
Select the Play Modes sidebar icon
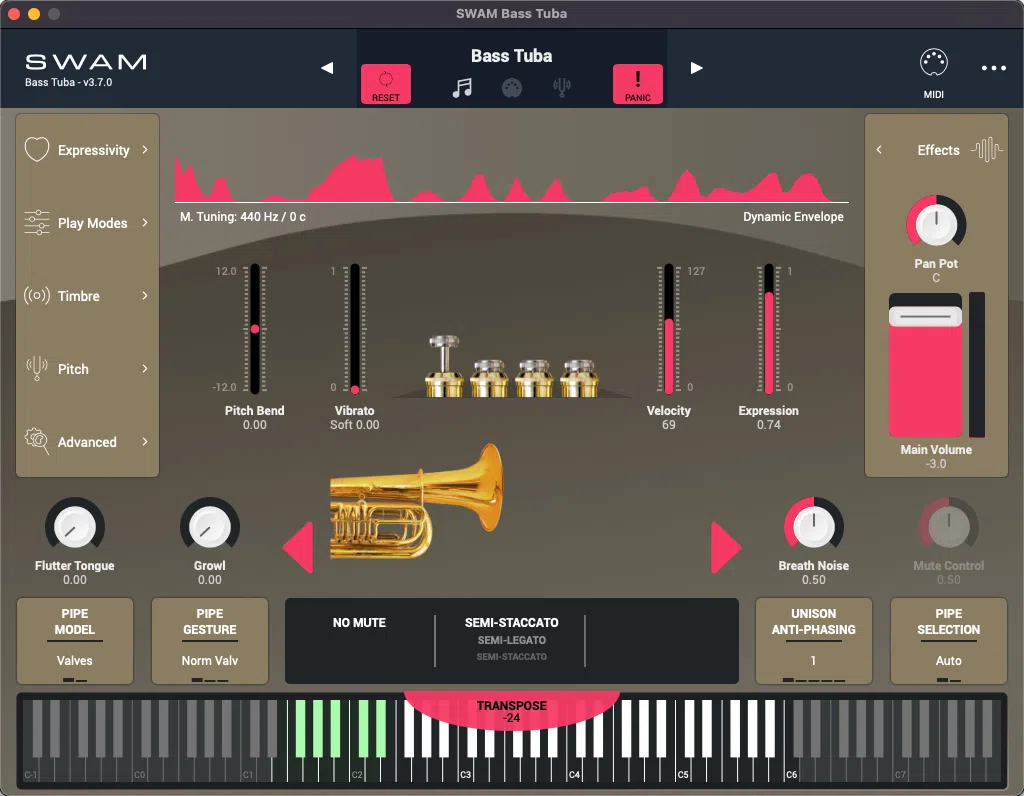[36, 222]
